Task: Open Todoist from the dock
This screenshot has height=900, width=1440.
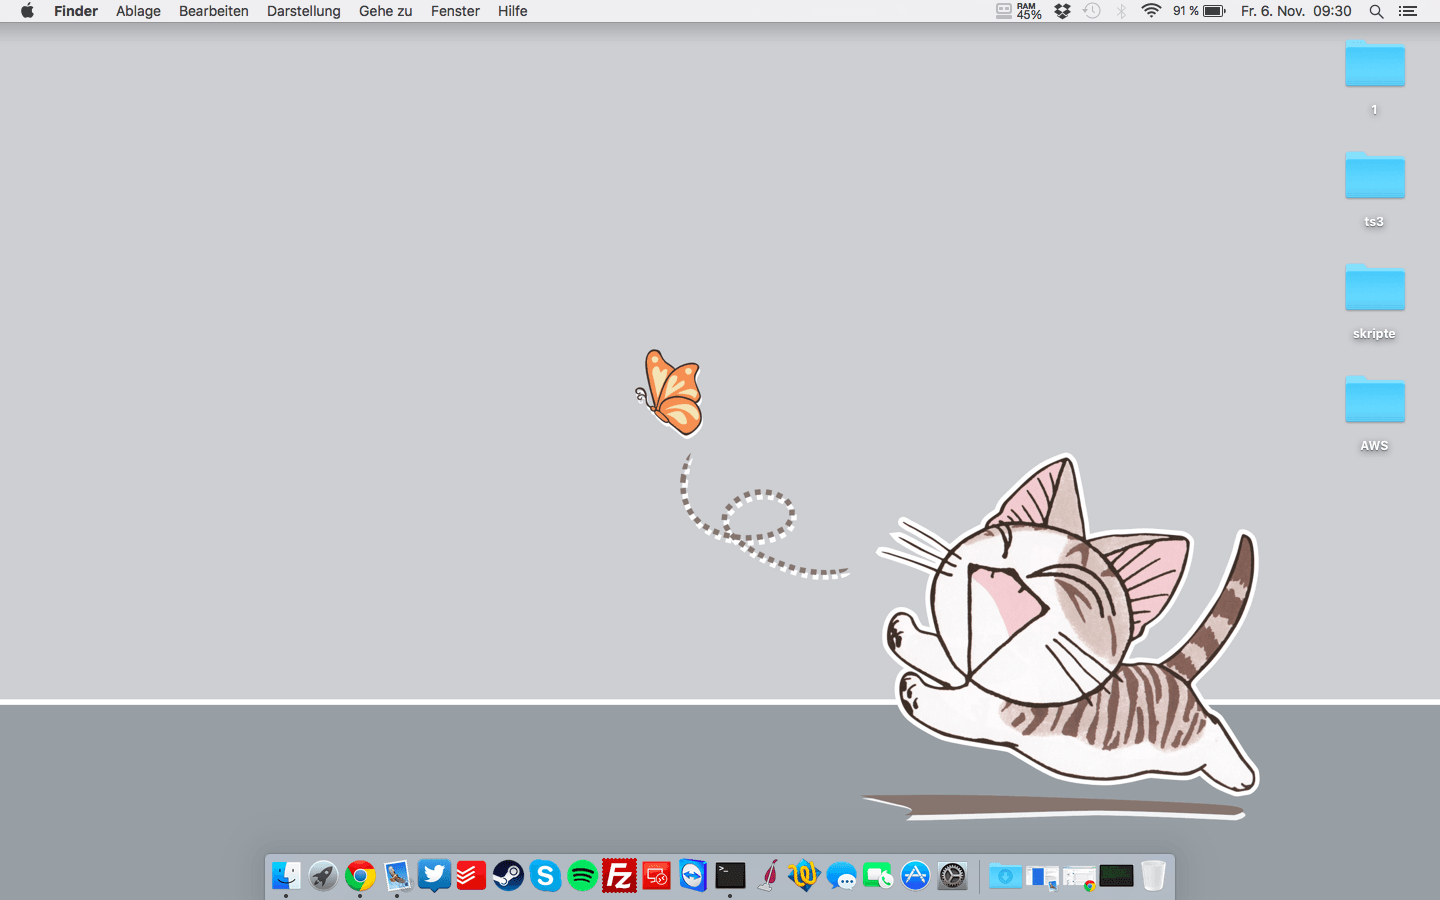Action: (x=471, y=876)
